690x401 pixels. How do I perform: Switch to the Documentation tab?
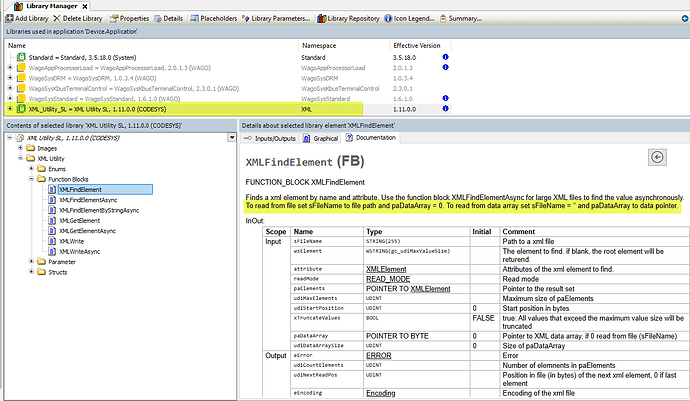(x=371, y=138)
